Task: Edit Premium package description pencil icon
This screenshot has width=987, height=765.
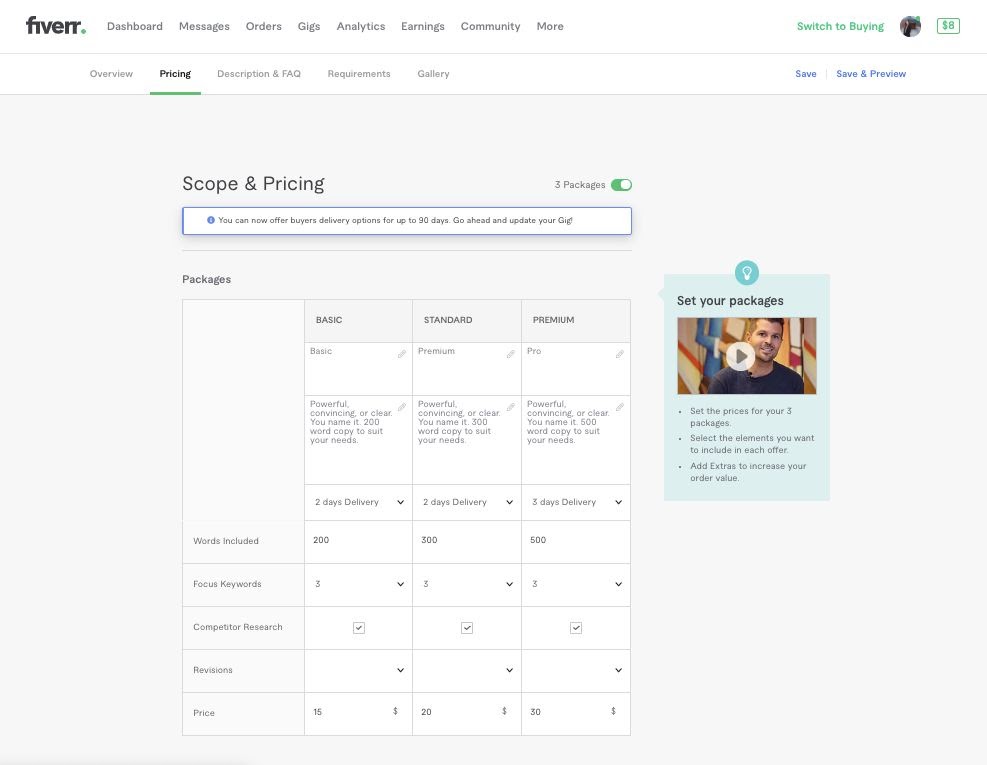Action: [x=619, y=407]
